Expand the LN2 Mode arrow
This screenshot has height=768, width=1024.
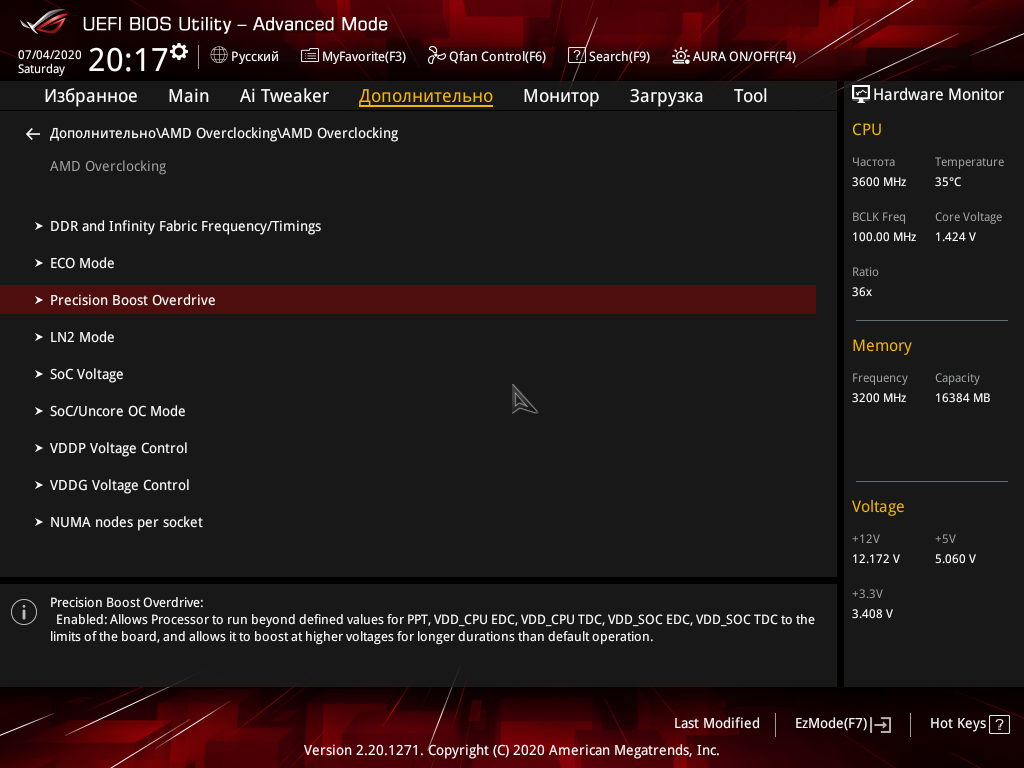click(x=39, y=337)
